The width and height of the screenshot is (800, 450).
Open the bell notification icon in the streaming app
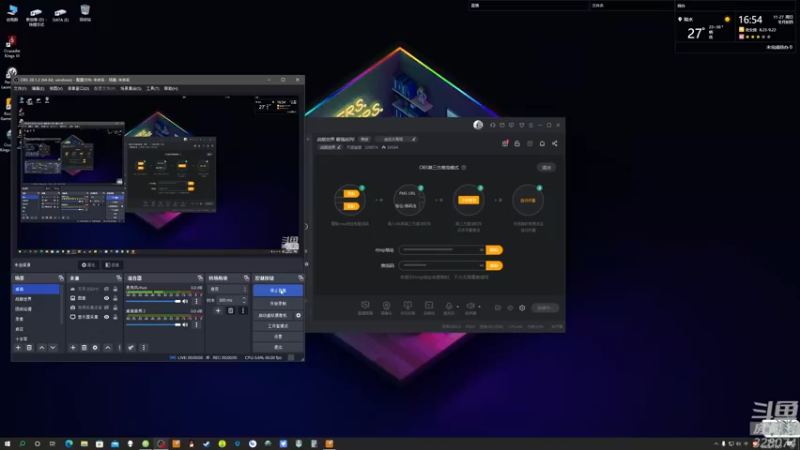pyautogui.click(x=542, y=143)
